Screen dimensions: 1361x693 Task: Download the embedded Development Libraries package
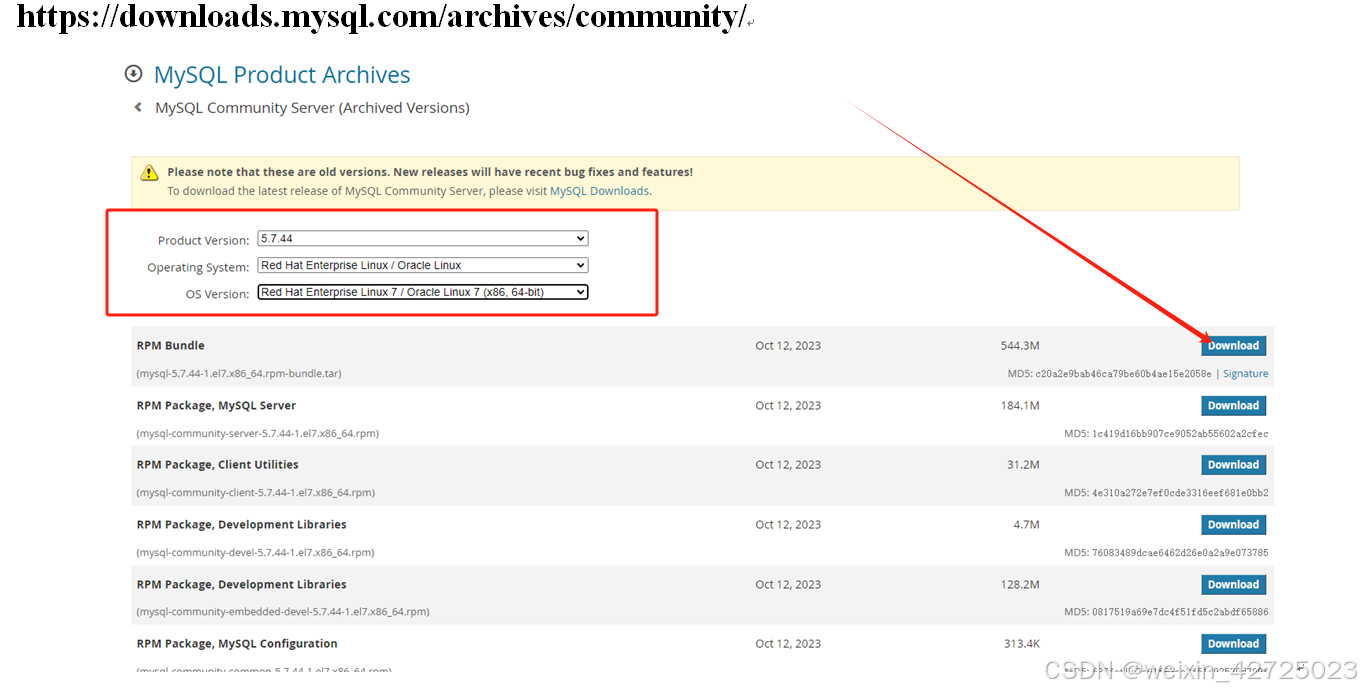pyautogui.click(x=1233, y=584)
